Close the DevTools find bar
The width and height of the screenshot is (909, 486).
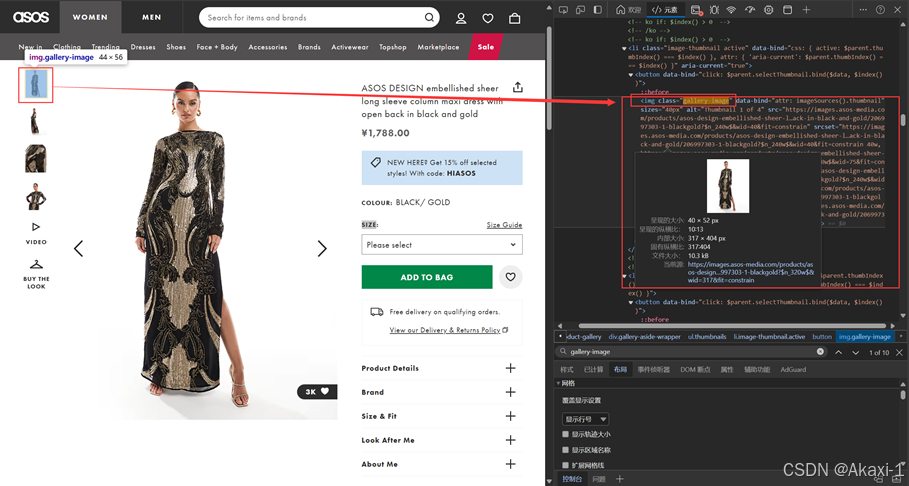(x=899, y=352)
